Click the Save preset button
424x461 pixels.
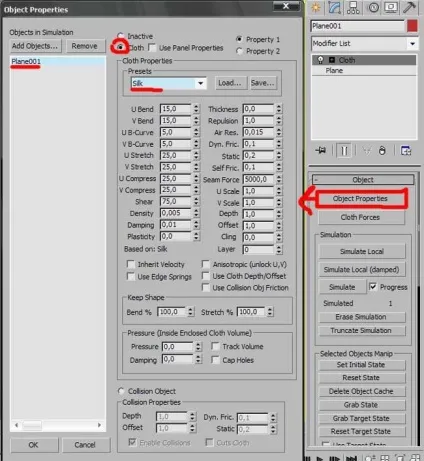tap(263, 83)
